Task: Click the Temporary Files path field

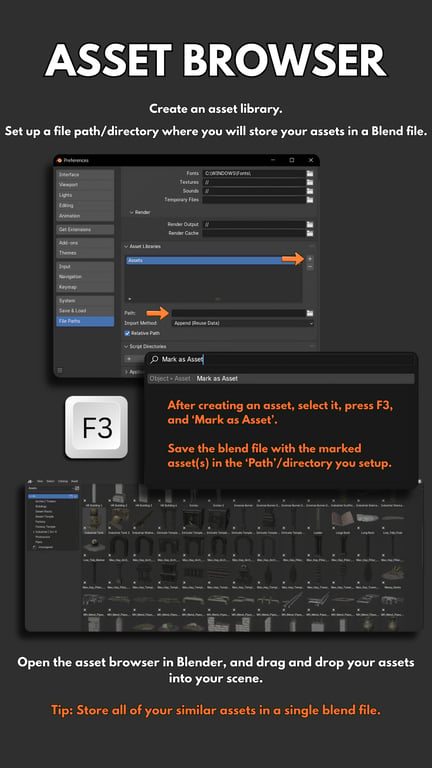Action: [x=254, y=200]
